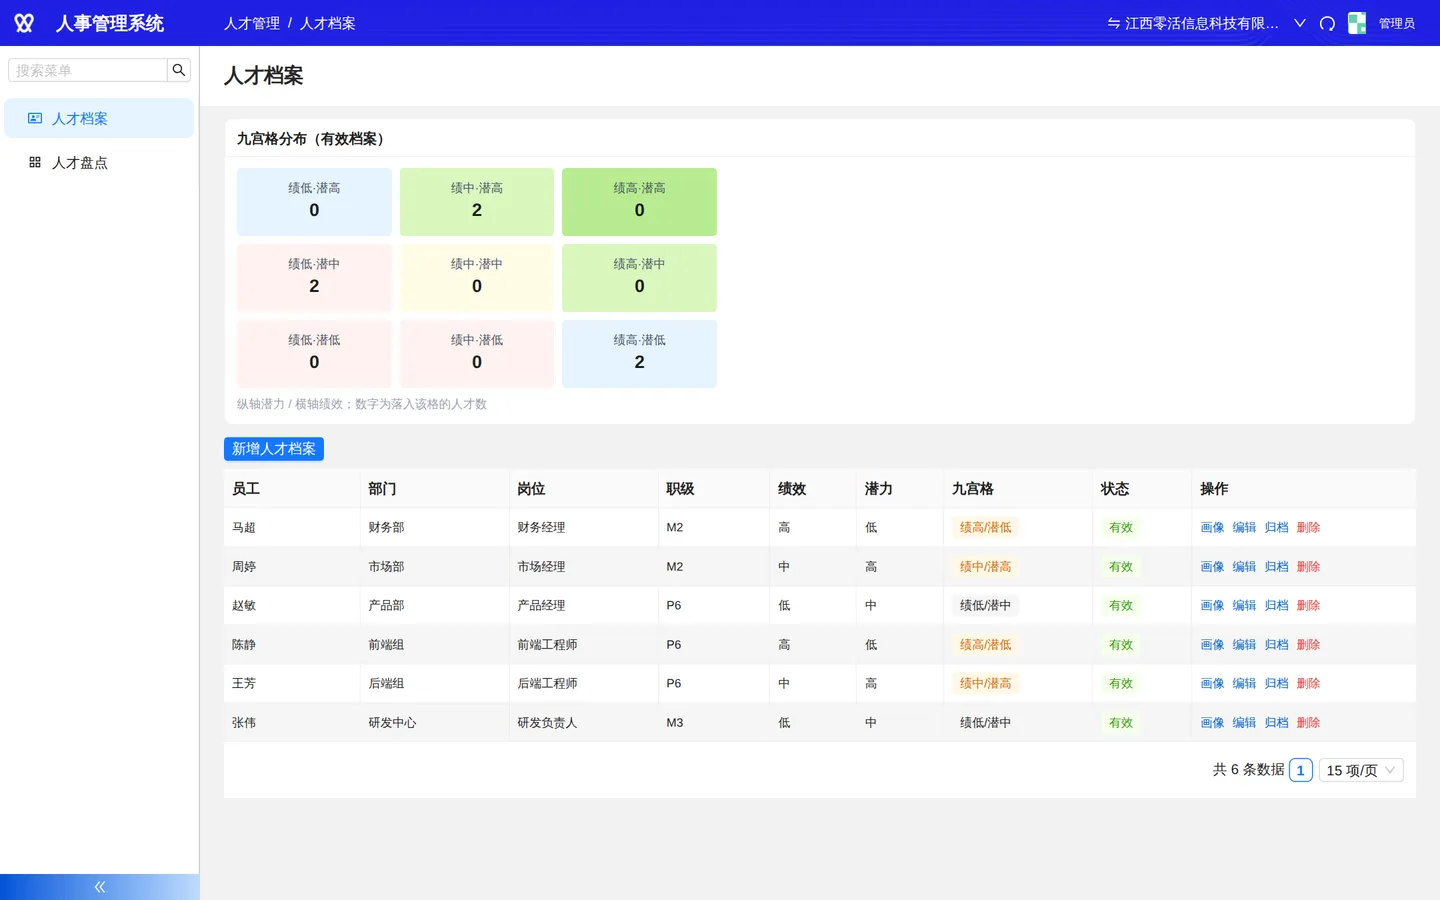This screenshot has width=1440, height=900.
Task: Click 画像 link for 马超
Action: (x=1212, y=528)
